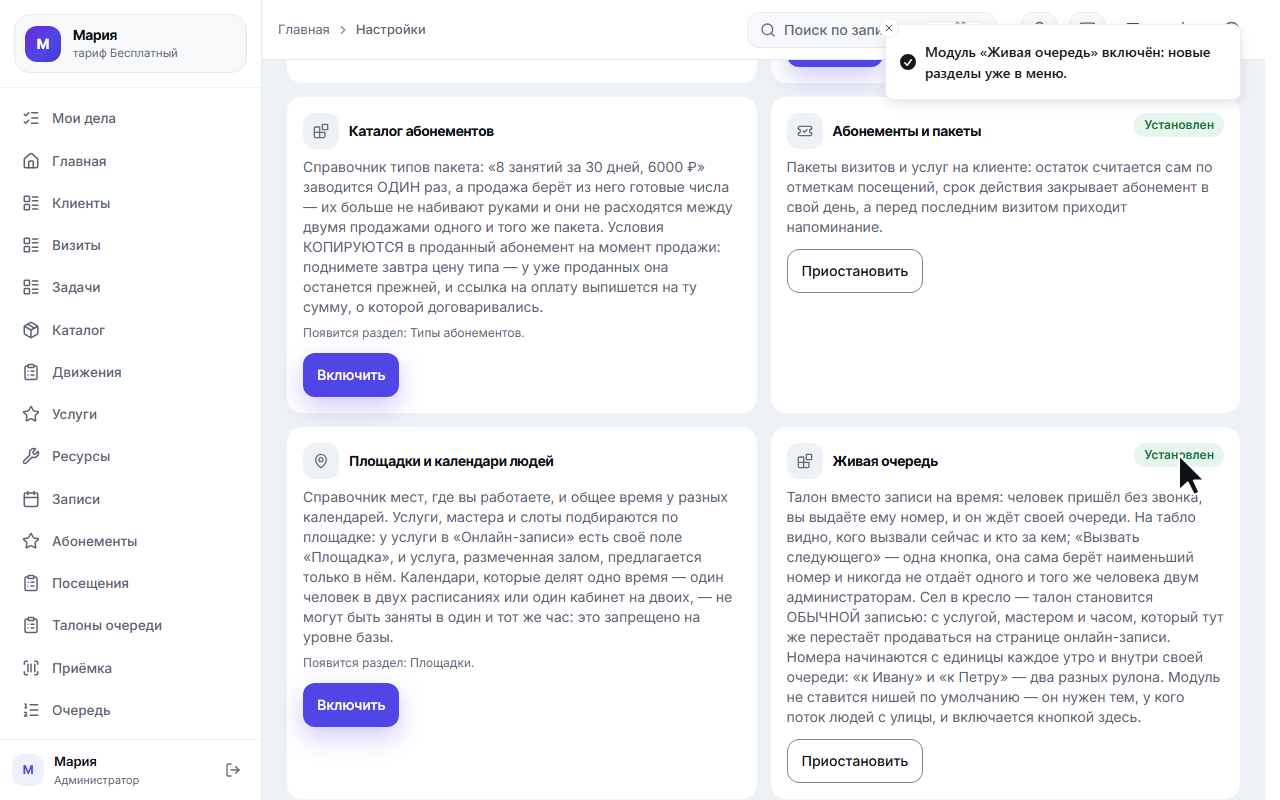
Task: Open Приёмка scanner icon
Action: coord(31,668)
